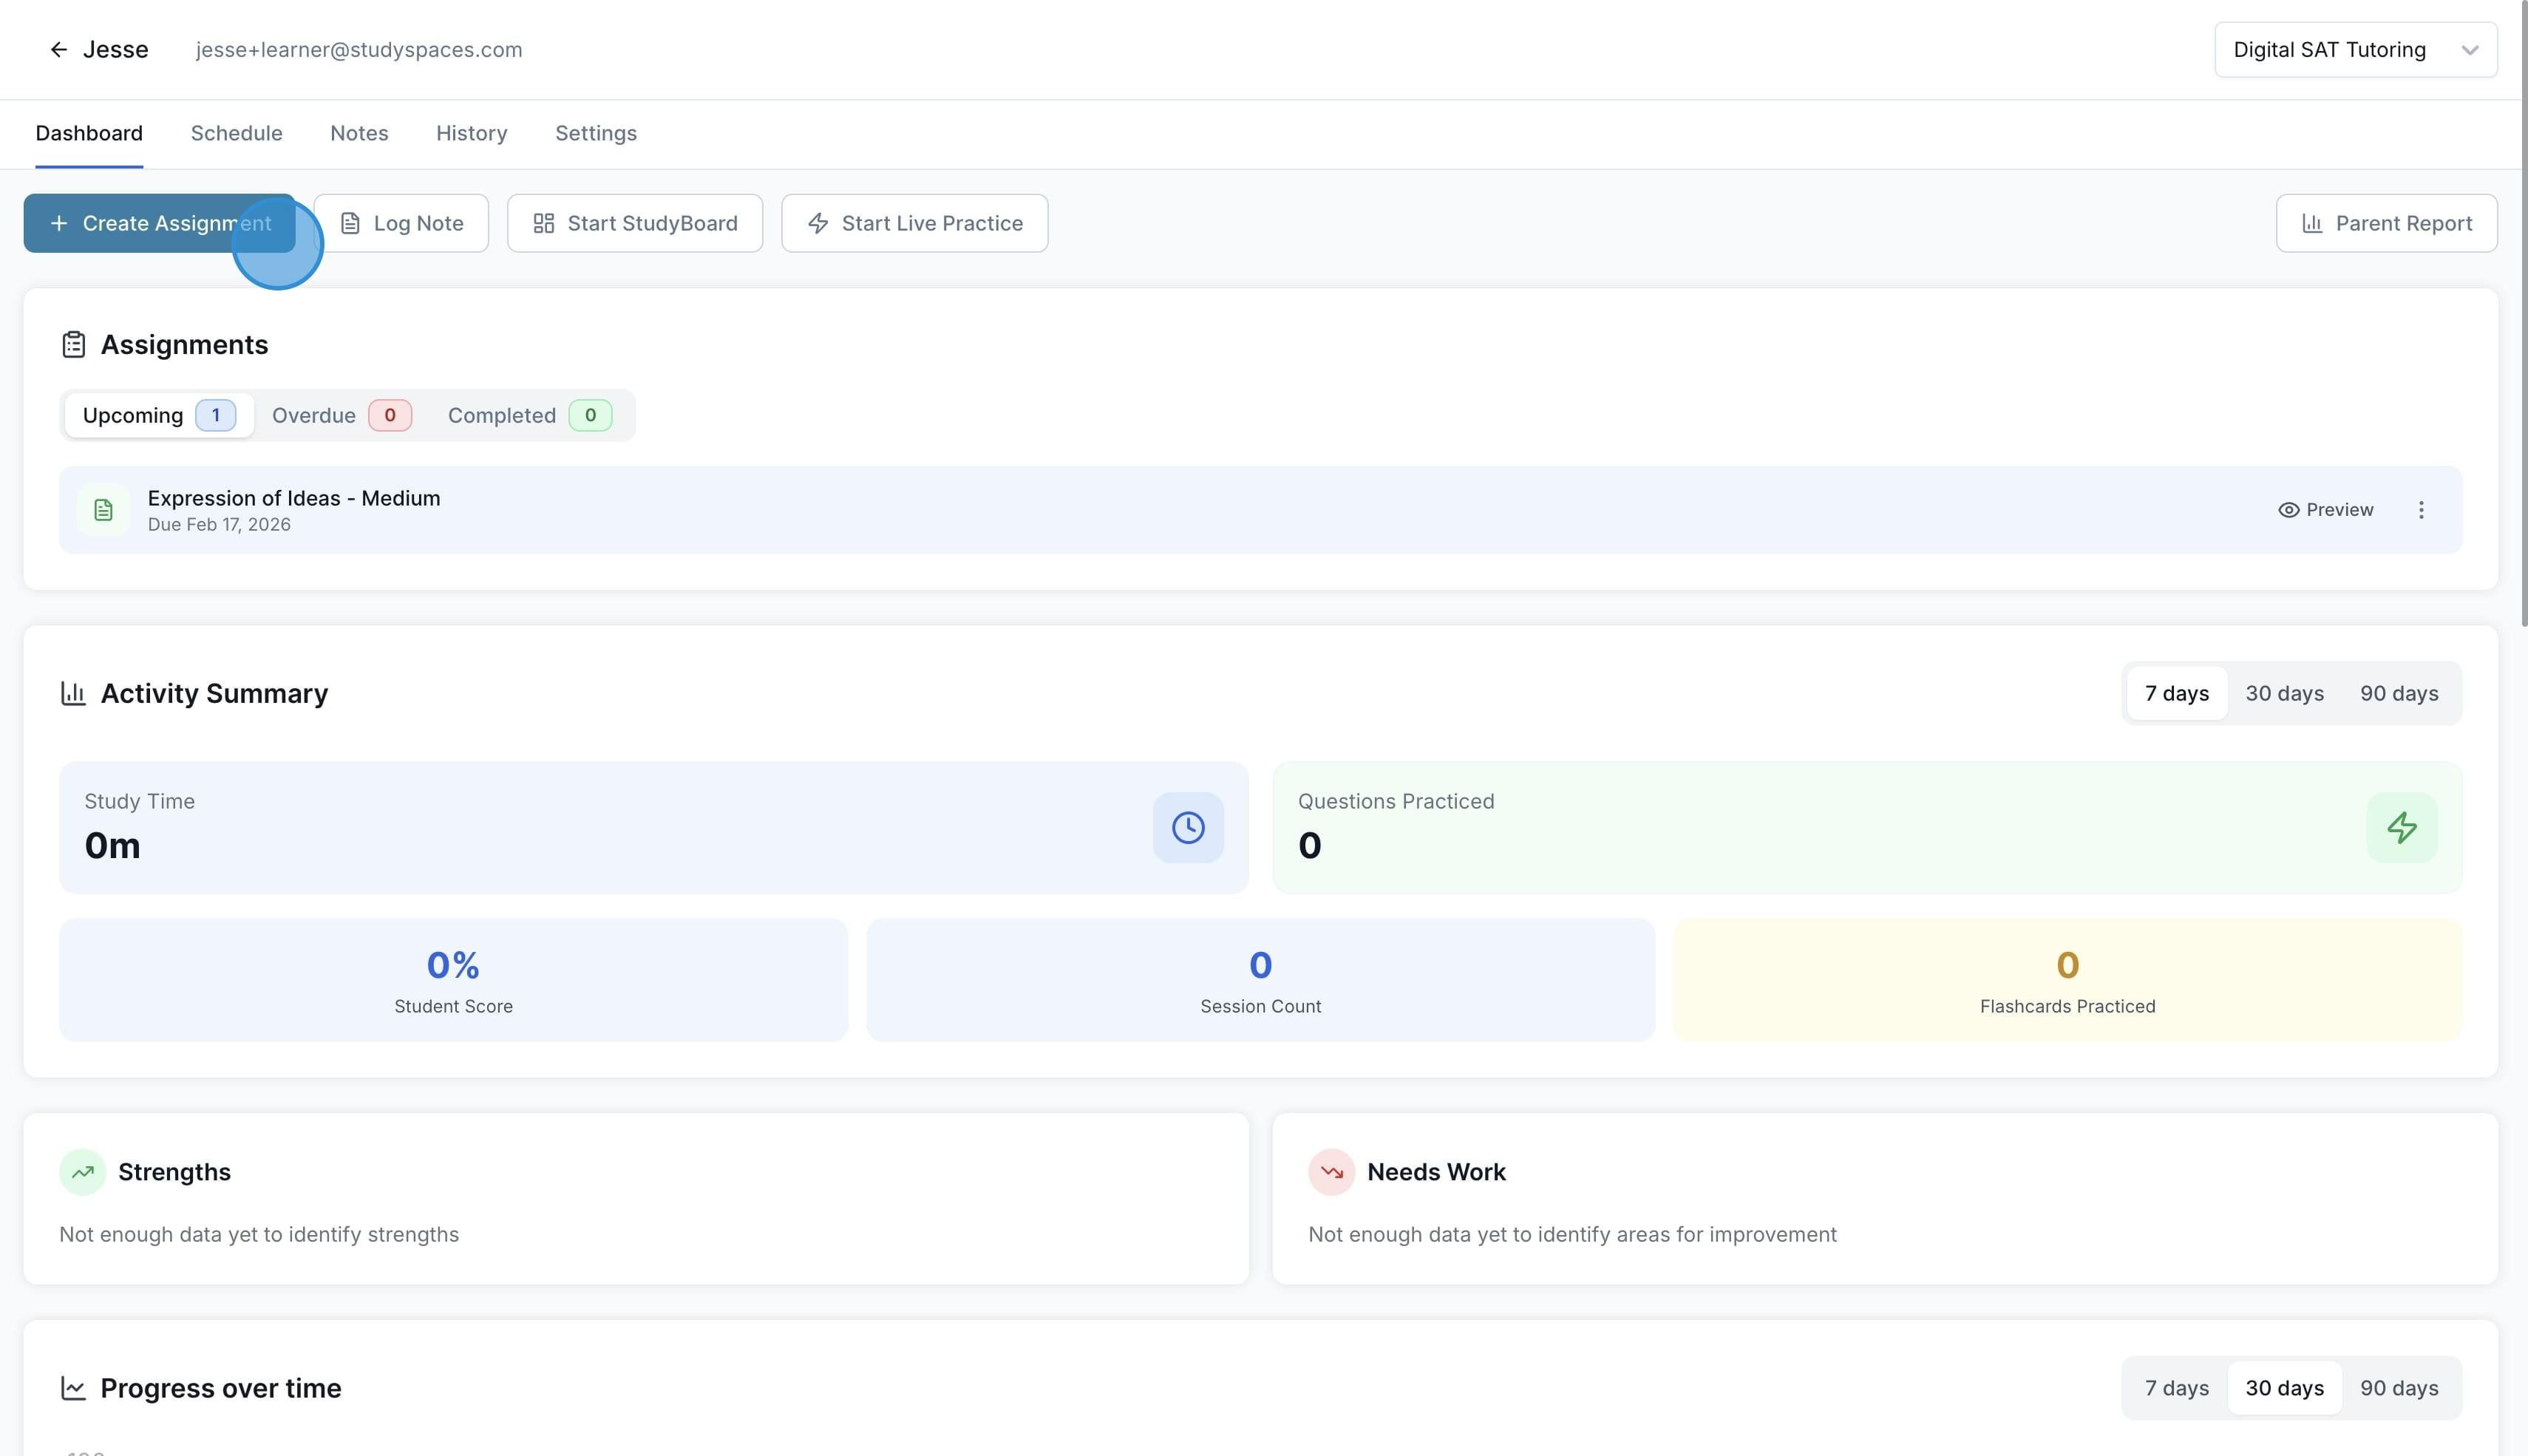Open the Digital SAT Tutoring dropdown
This screenshot has height=1456, width=2528.
(x=2355, y=50)
